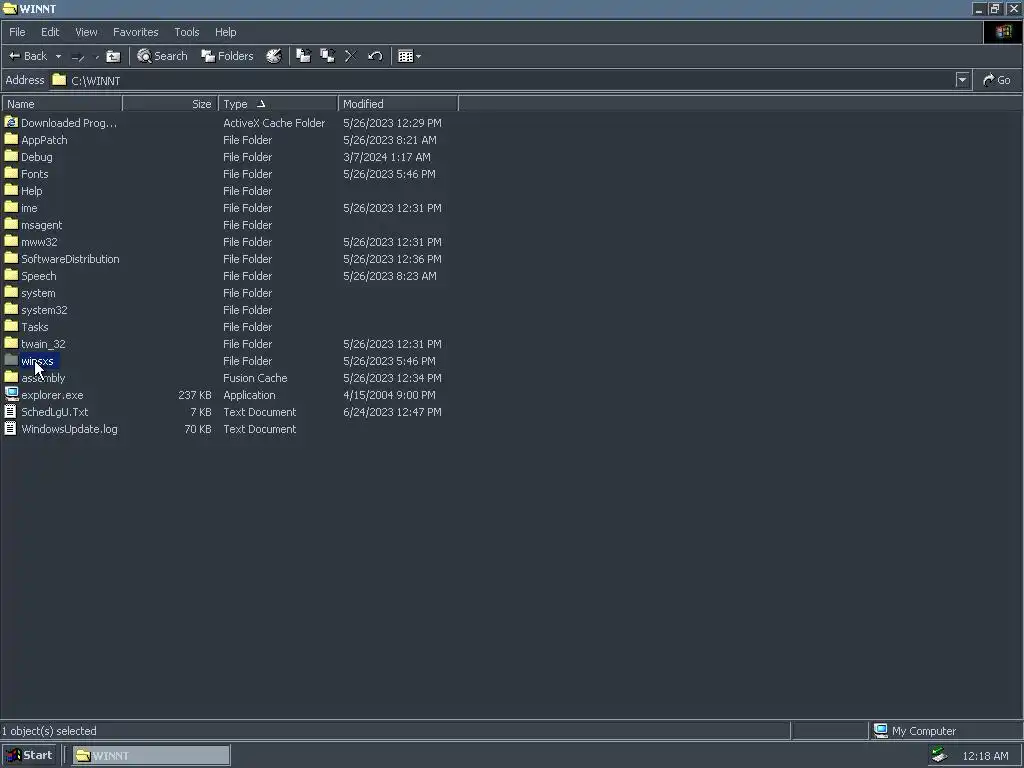Select the system32 folder icon
The image size is (1024, 768).
[x=11, y=309]
